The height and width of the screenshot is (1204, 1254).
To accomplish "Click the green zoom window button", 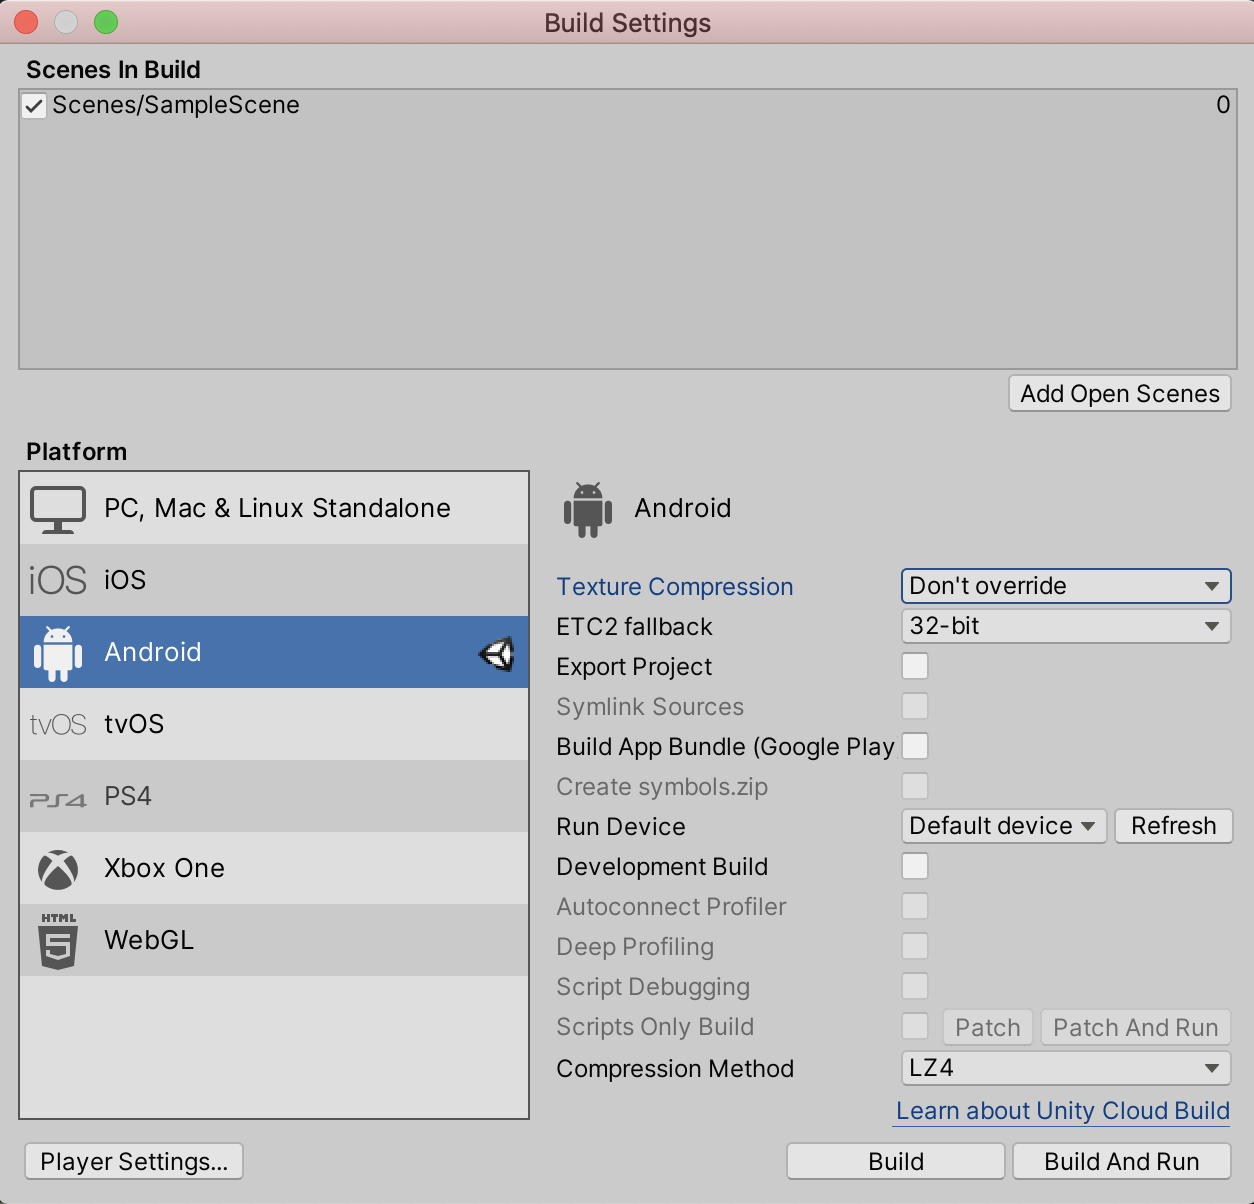I will click(106, 22).
